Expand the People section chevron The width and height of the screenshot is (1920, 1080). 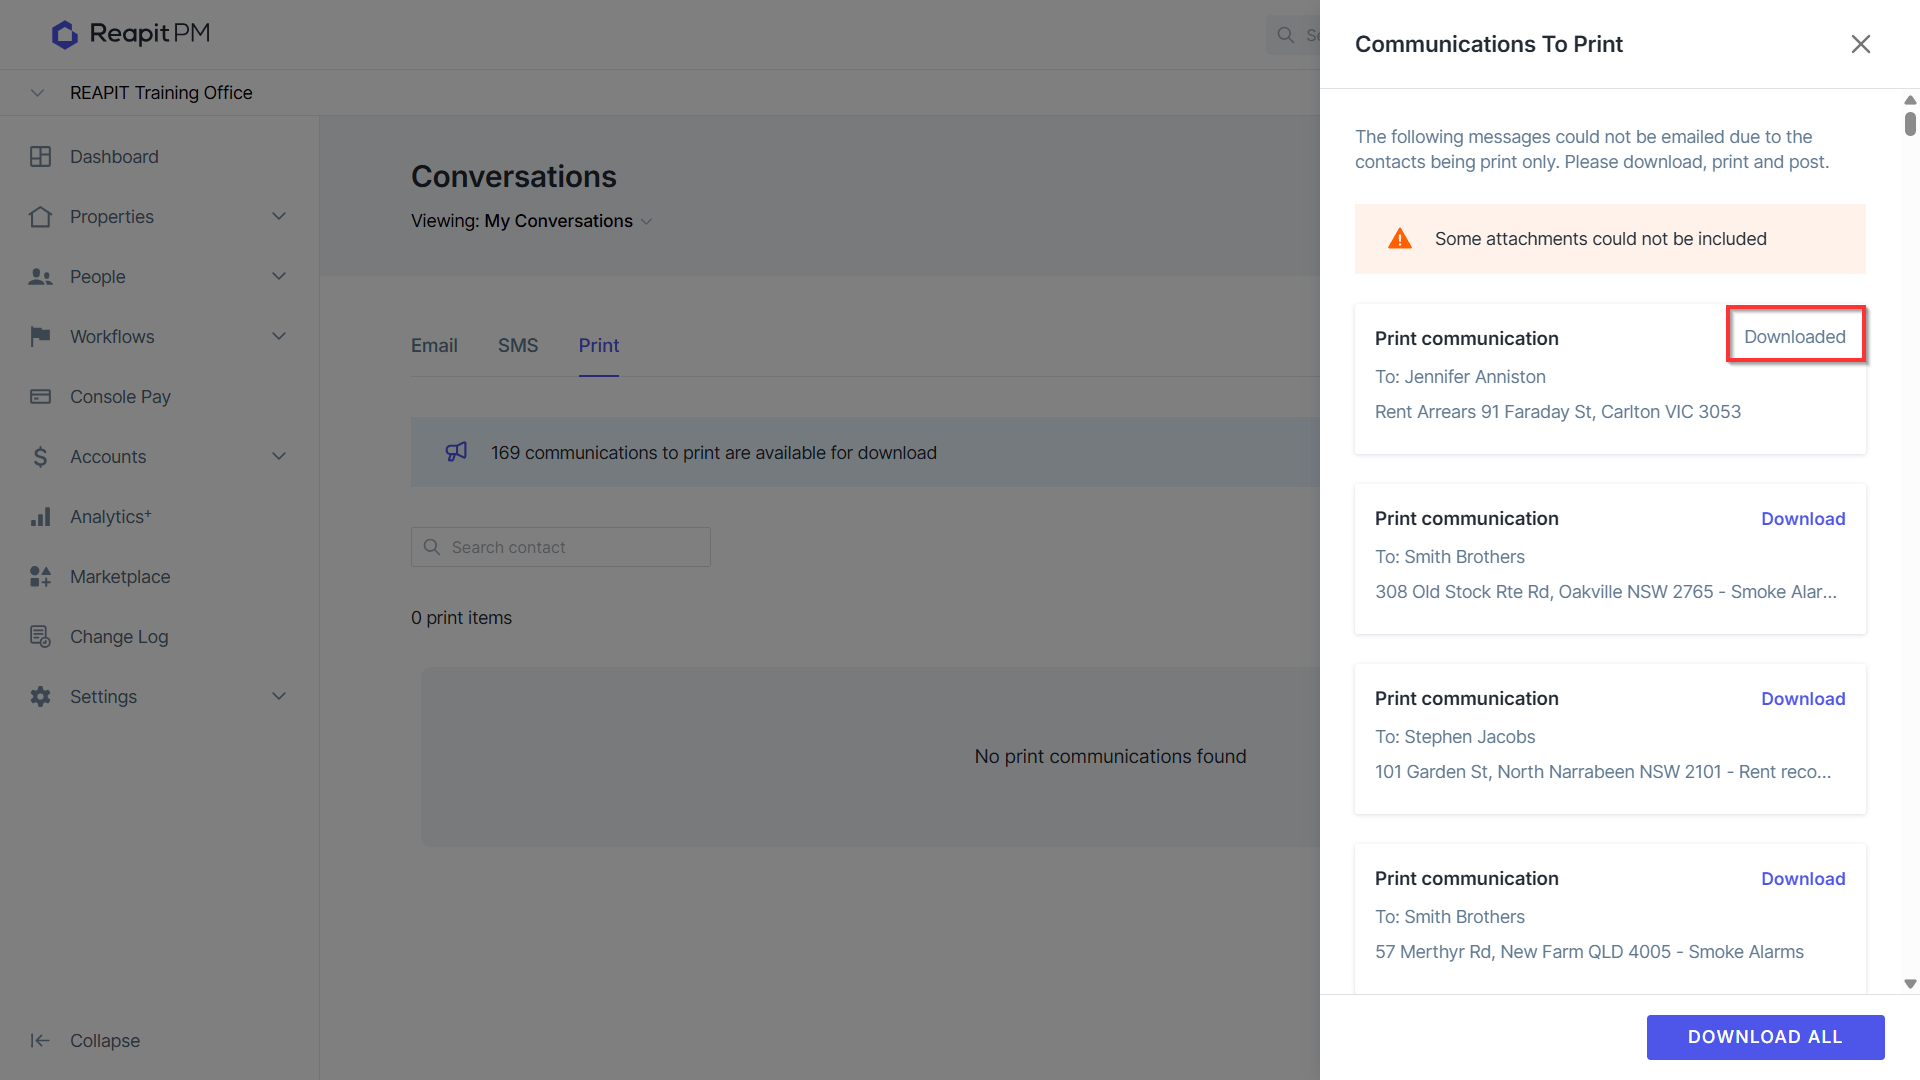[279, 277]
